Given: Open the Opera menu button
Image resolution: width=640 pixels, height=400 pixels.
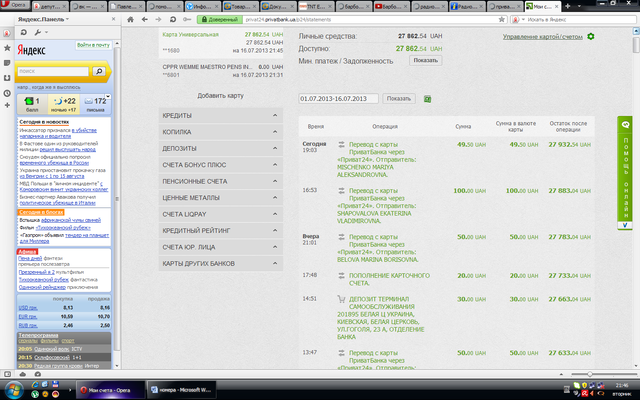Looking at the screenshot, I should pos(14,5).
